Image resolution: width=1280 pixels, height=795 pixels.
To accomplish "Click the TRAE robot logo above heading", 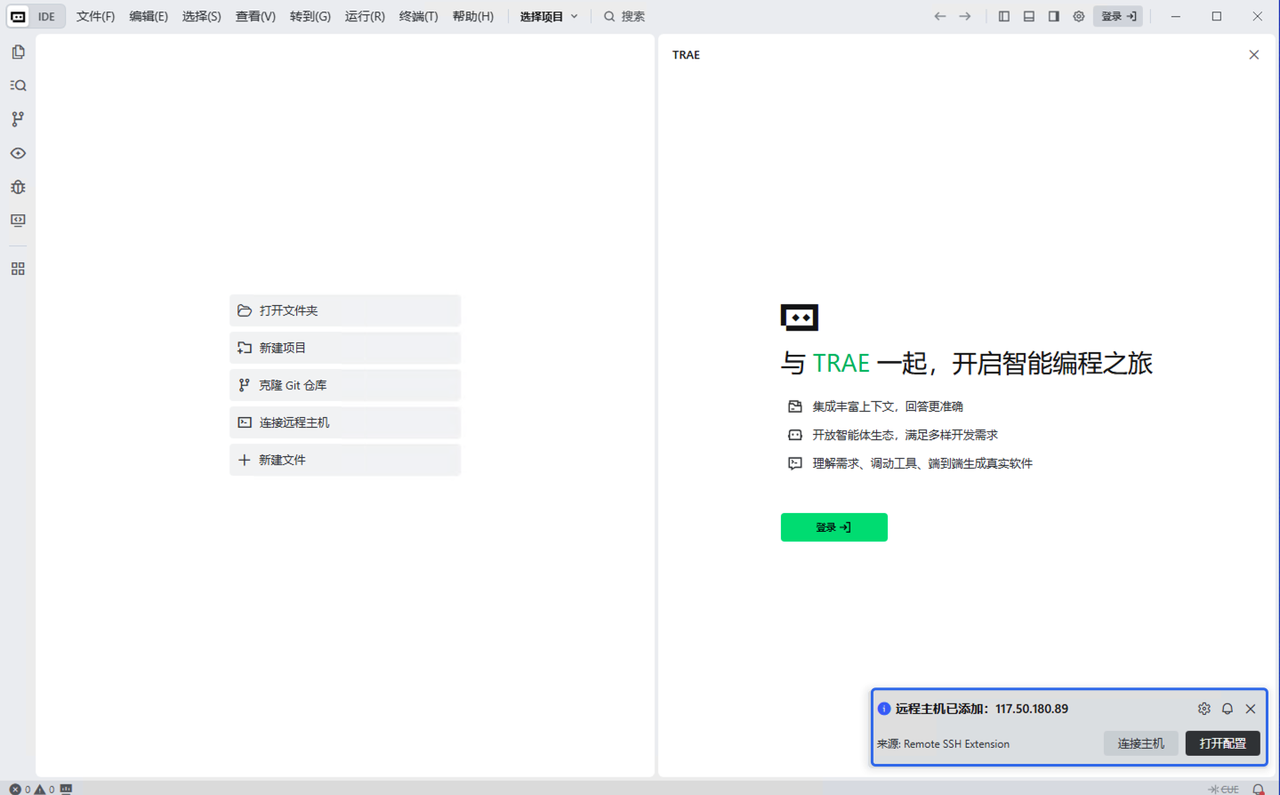I will point(799,318).
